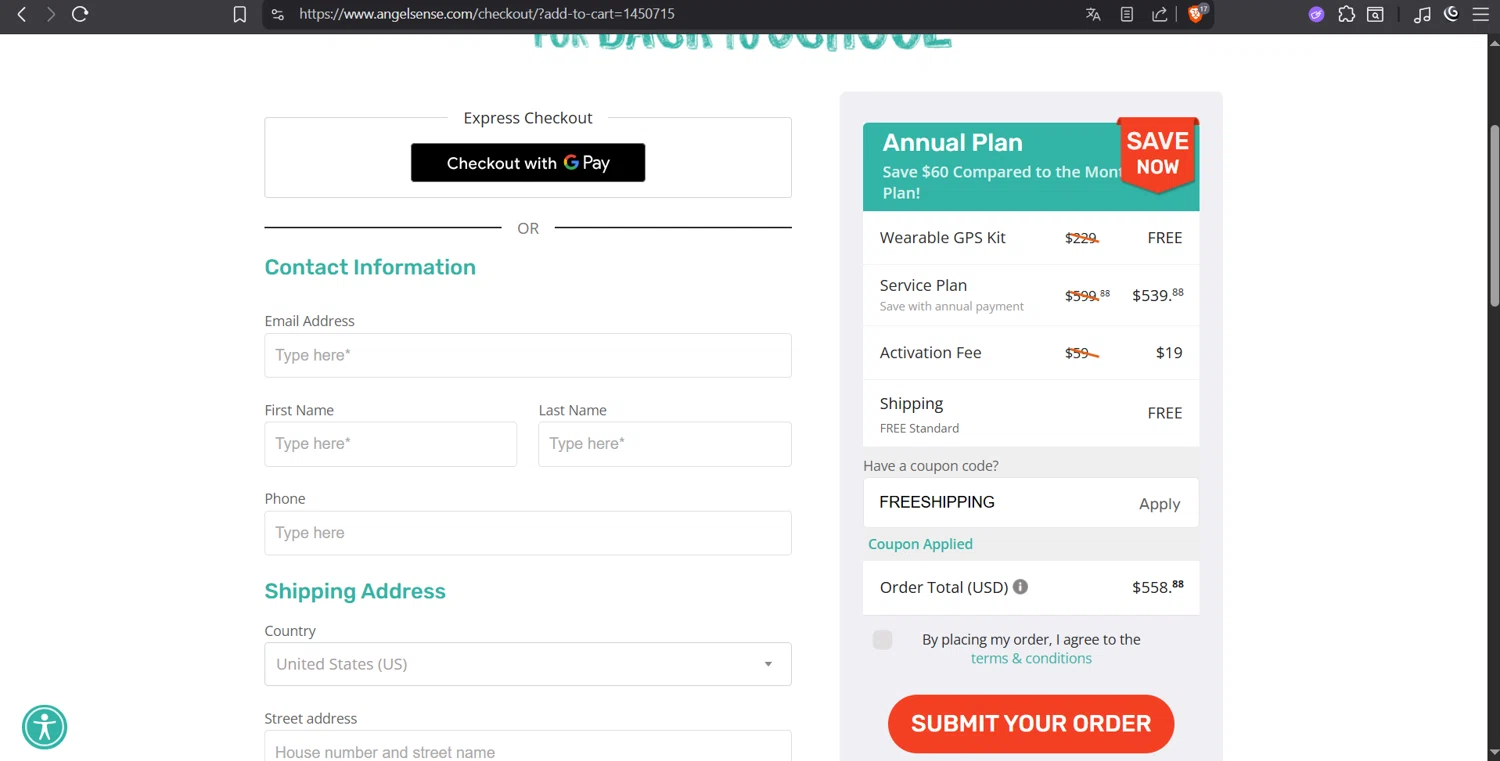Click the 'FREE Standard' shipping text
The image size is (1500, 761).
click(x=919, y=428)
